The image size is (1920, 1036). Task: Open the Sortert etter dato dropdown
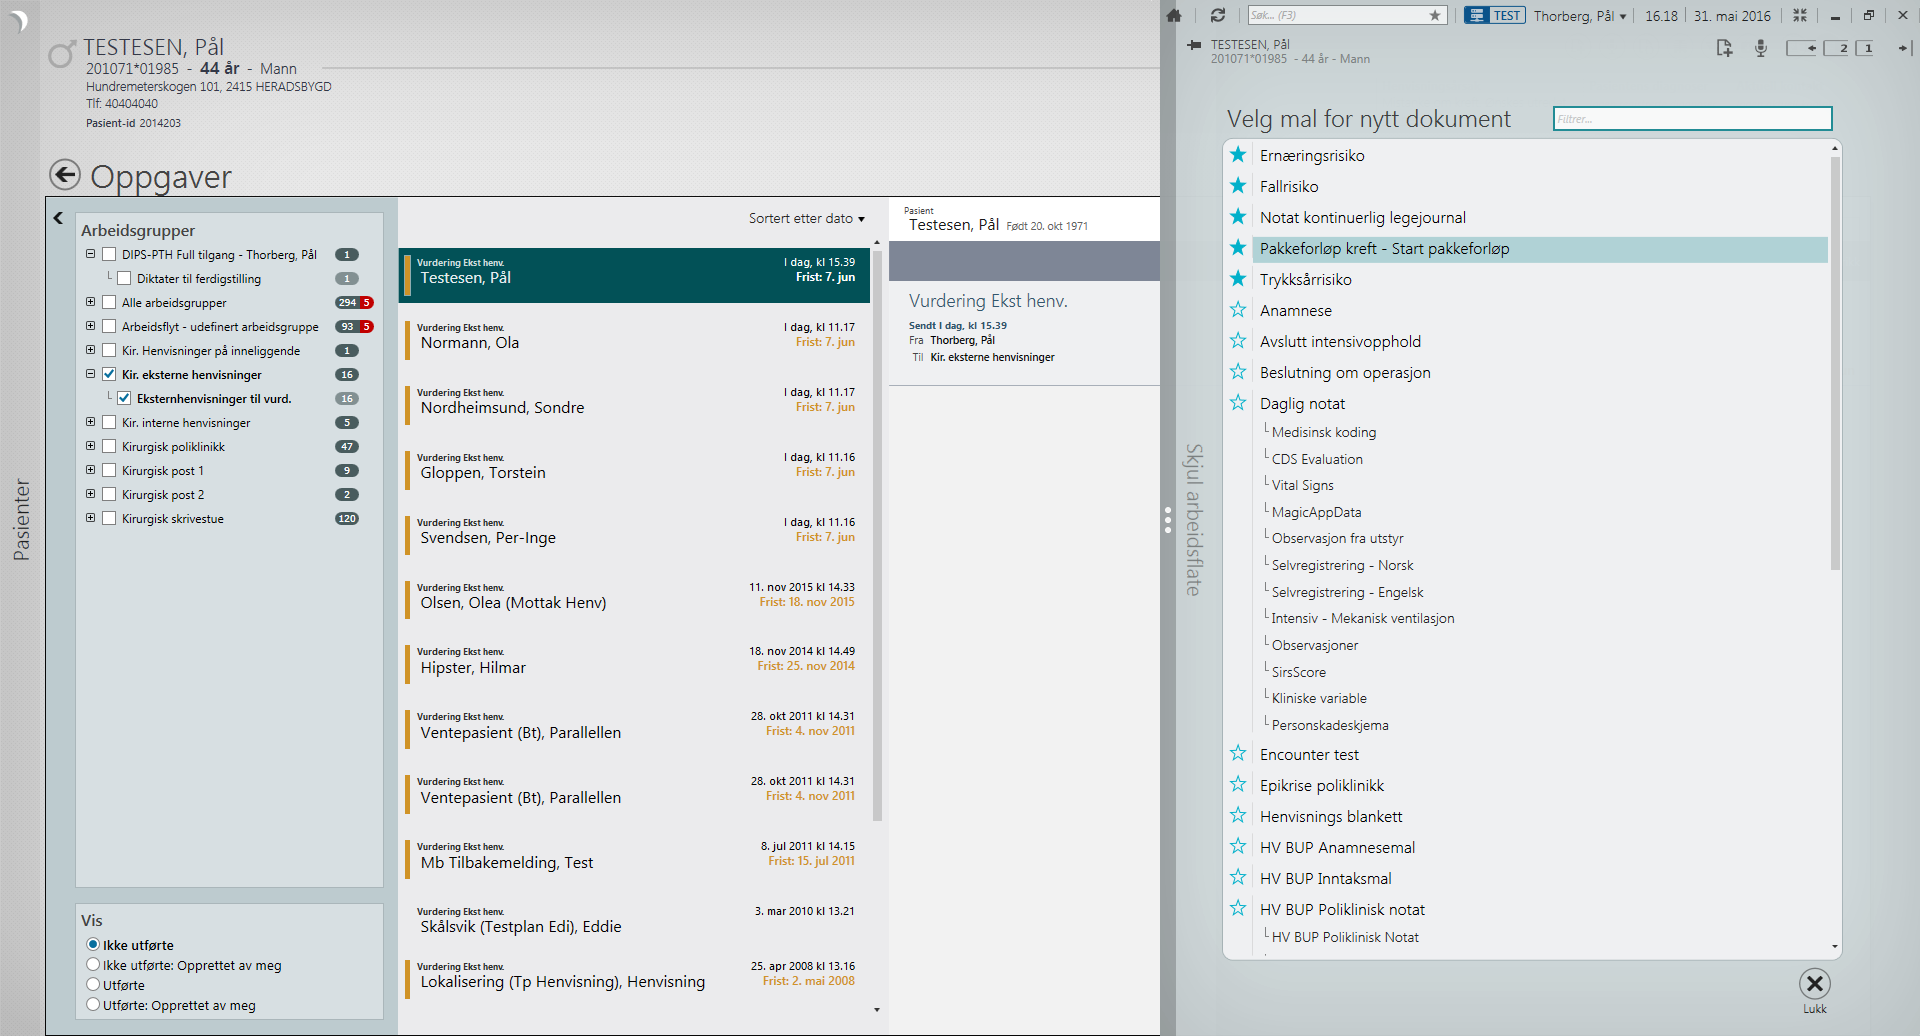806,218
